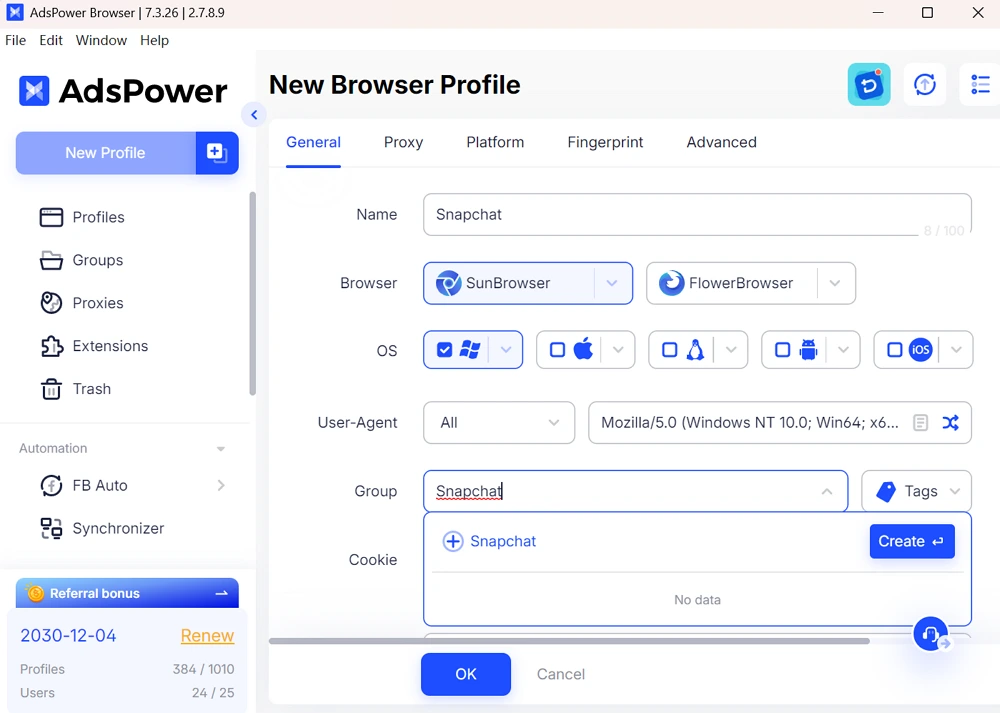Click the Linux penguin OS icon
1000x713 pixels.
695,349
